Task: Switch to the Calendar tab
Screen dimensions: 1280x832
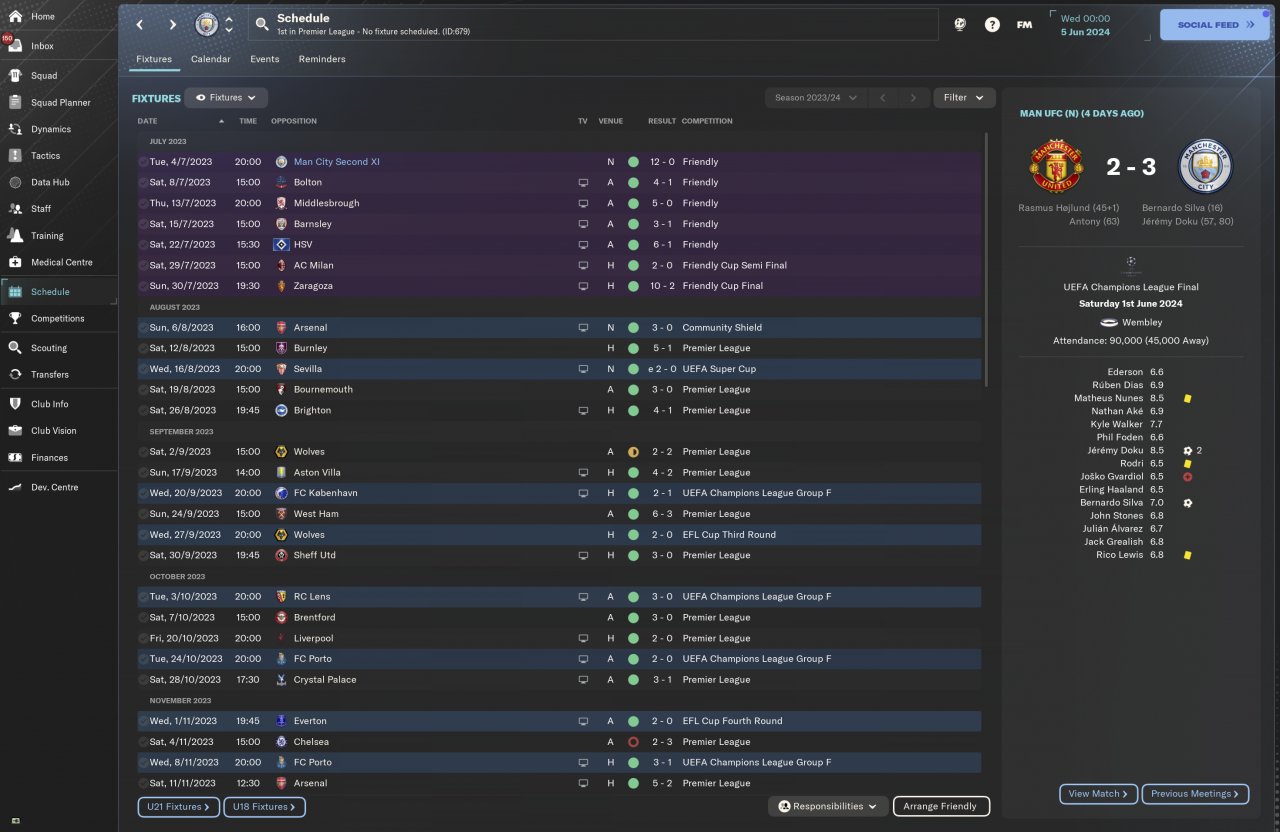Action: tap(210, 59)
